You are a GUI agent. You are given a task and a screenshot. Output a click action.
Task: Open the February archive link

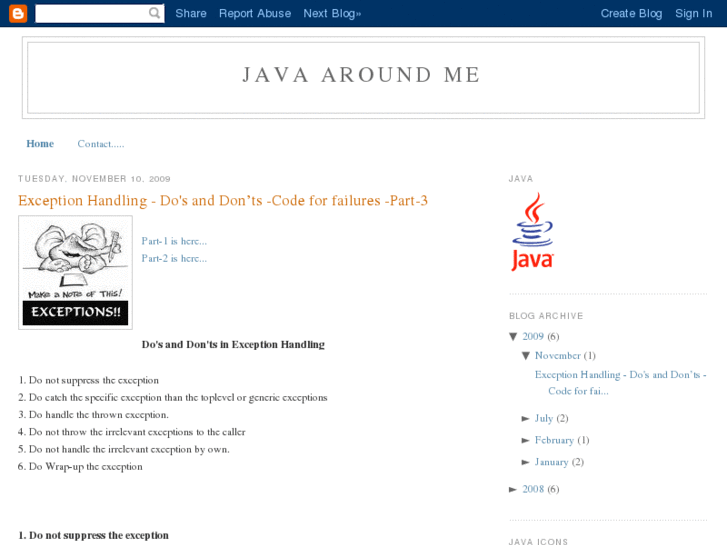pos(554,440)
